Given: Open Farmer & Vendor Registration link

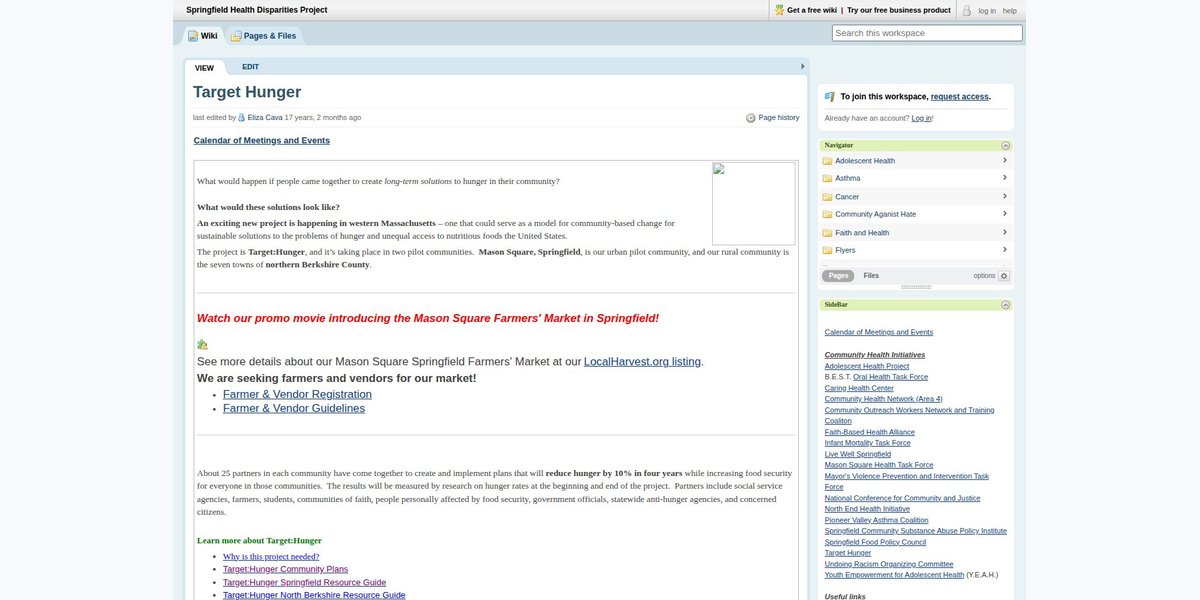Looking at the screenshot, I should pos(297,394).
